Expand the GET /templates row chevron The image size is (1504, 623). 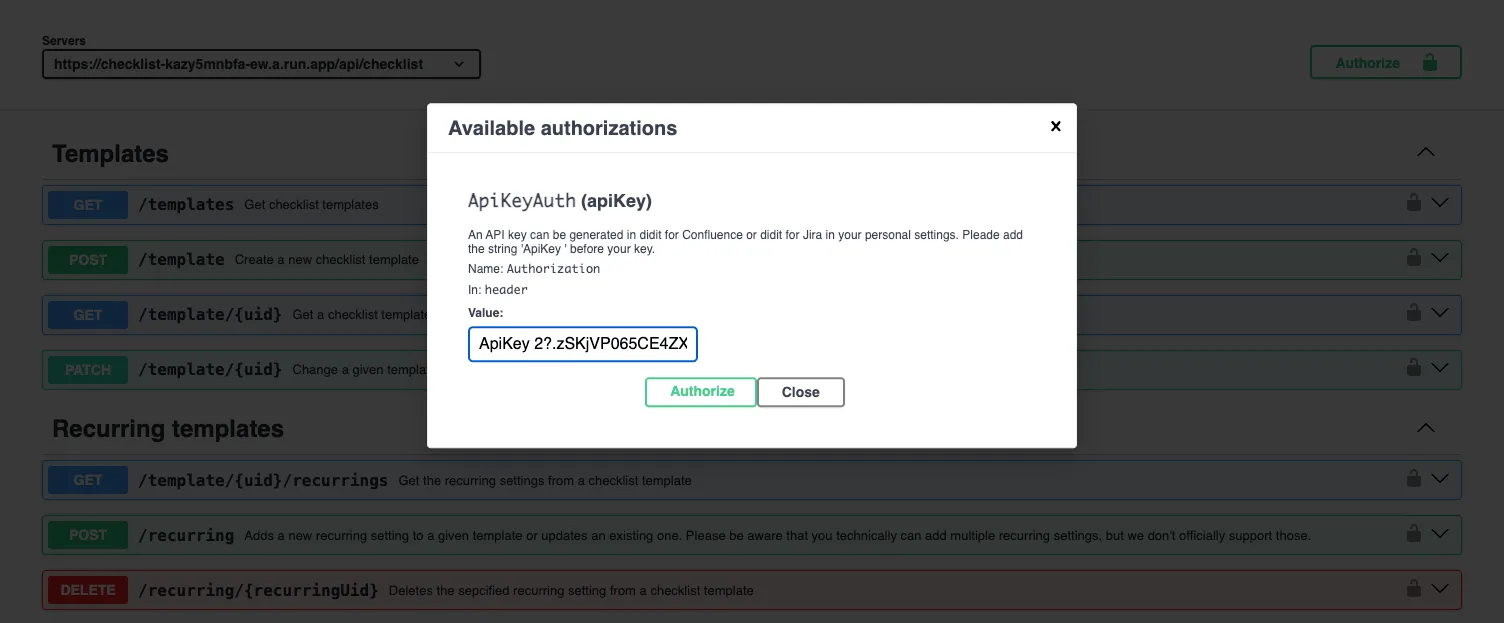tap(1440, 203)
